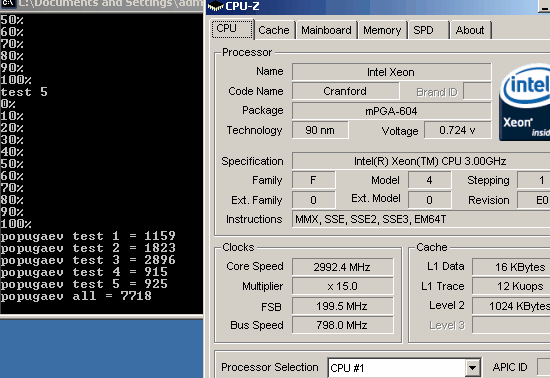
Task: Click the popugaev test 2 = 1823 line
Action: pos(88,248)
